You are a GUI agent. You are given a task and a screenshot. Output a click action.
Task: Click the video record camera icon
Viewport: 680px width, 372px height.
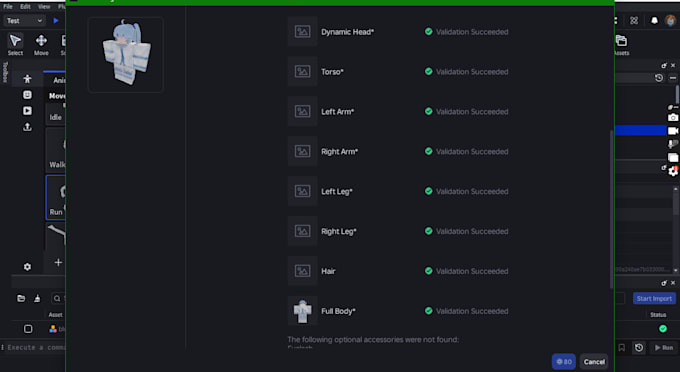[x=673, y=131]
